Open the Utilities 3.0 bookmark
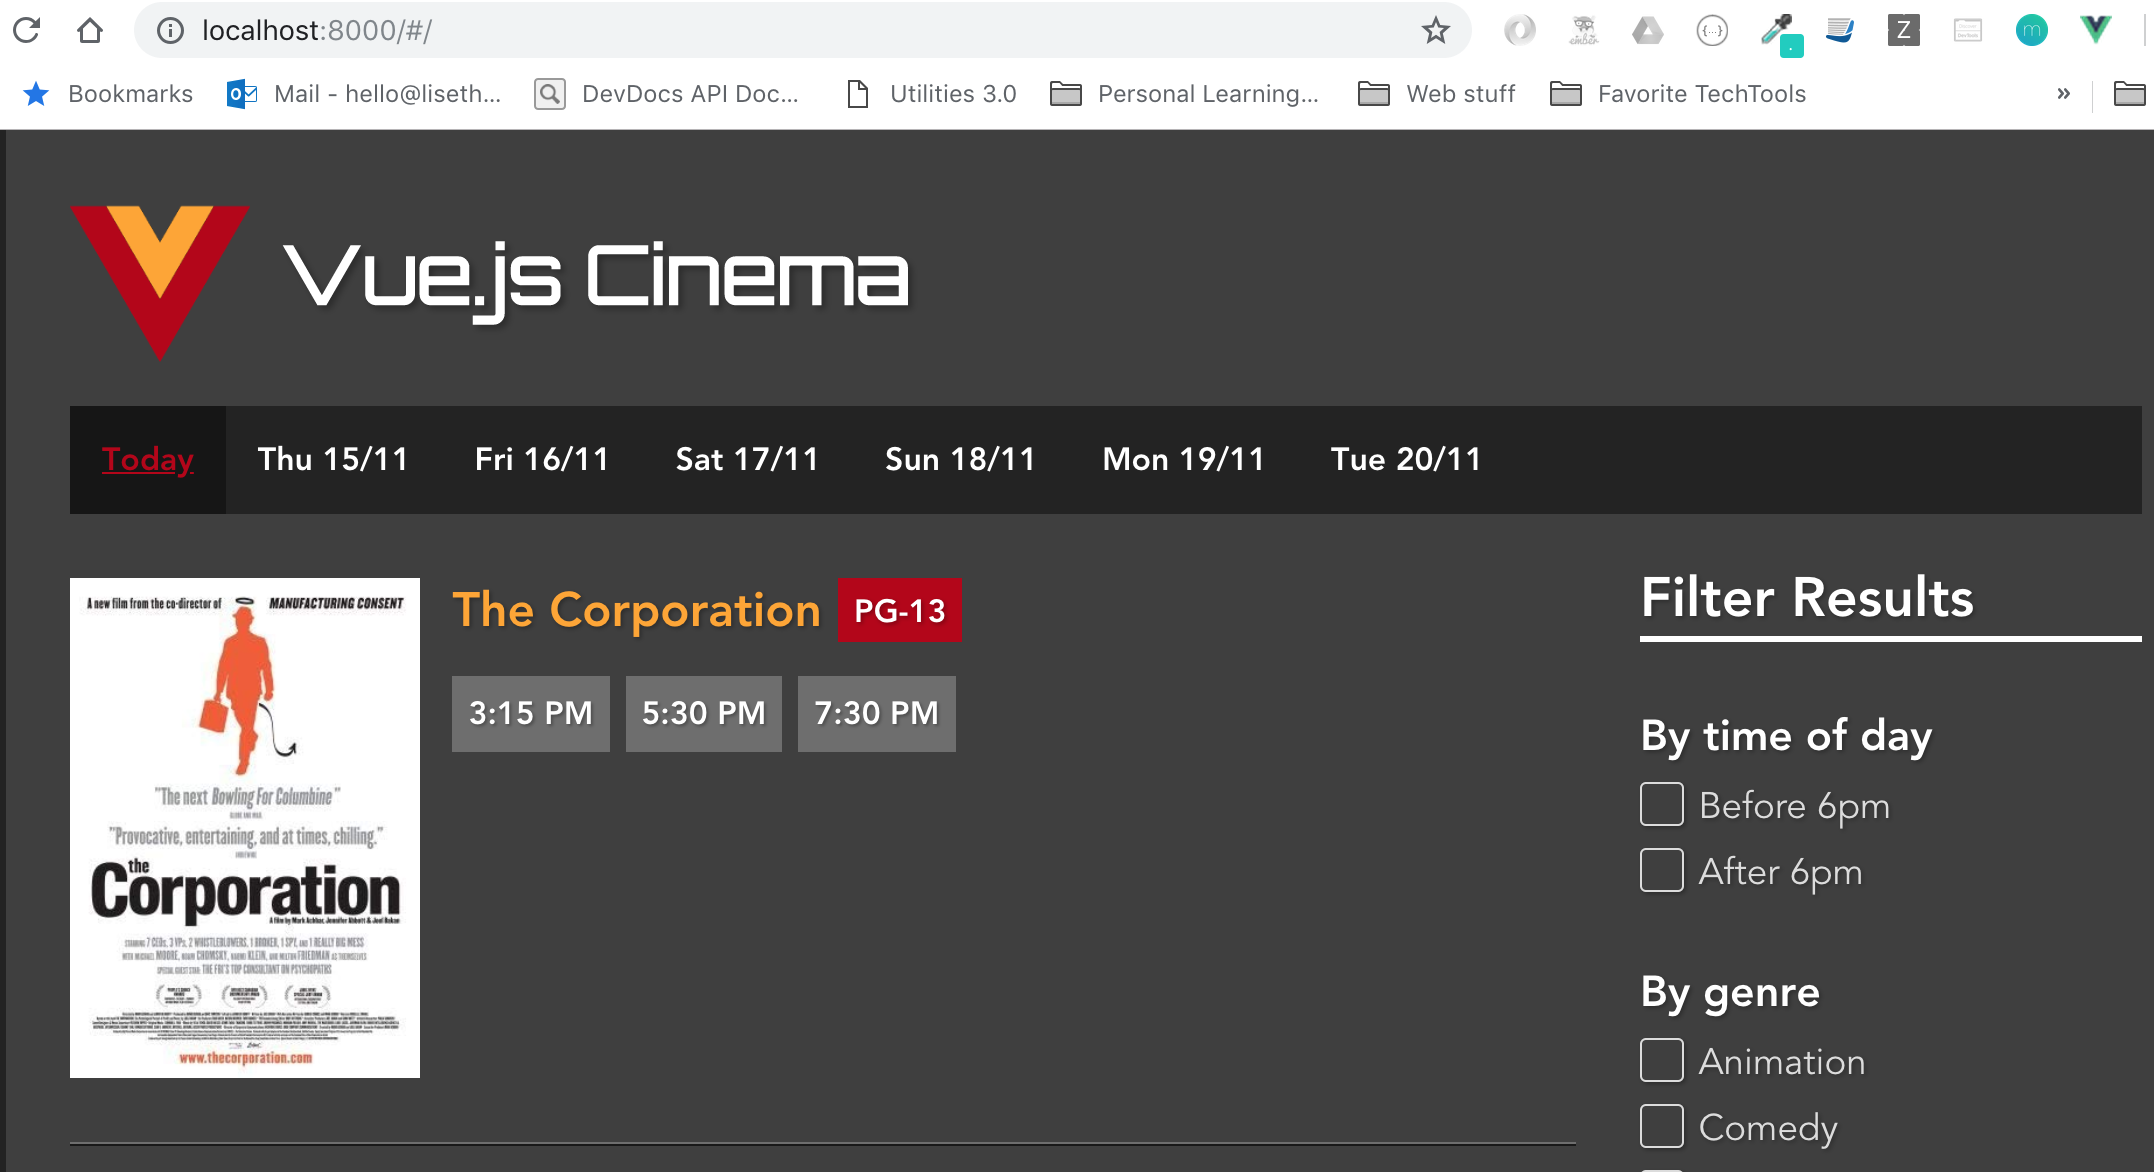Image resolution: width=2154 pixels, height=1172 pixels. click(931, 94)
